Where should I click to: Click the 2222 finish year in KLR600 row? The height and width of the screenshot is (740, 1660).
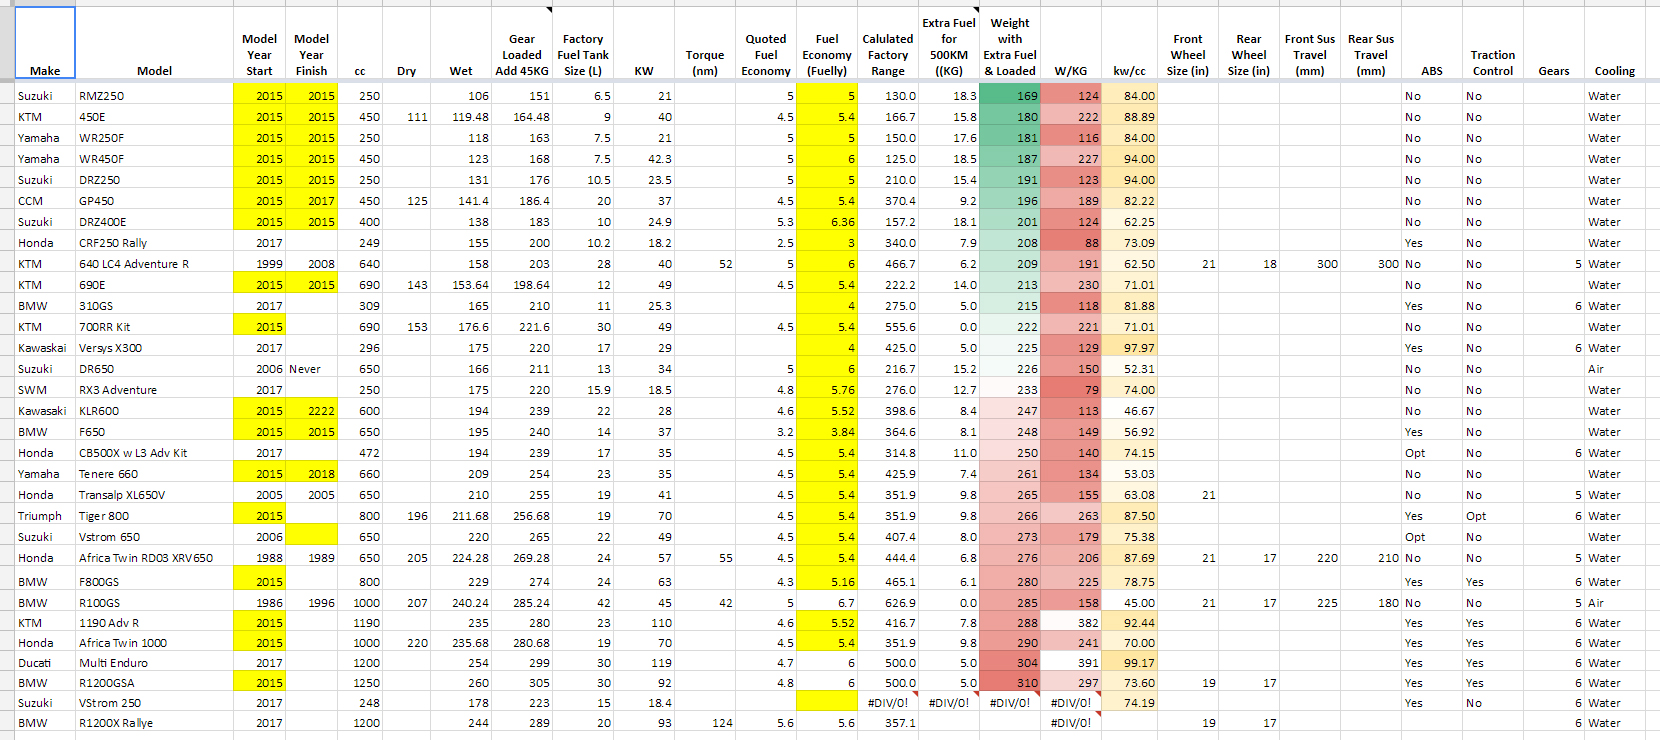click(x=311, y=411)
